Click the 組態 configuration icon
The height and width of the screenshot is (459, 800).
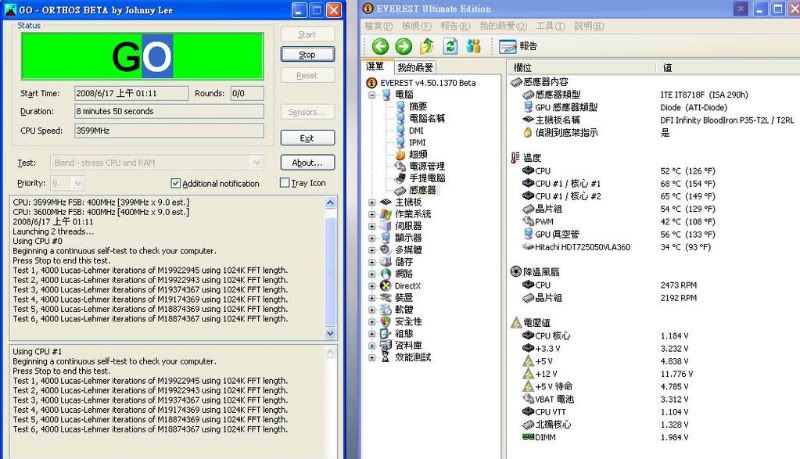pos(386,334)
